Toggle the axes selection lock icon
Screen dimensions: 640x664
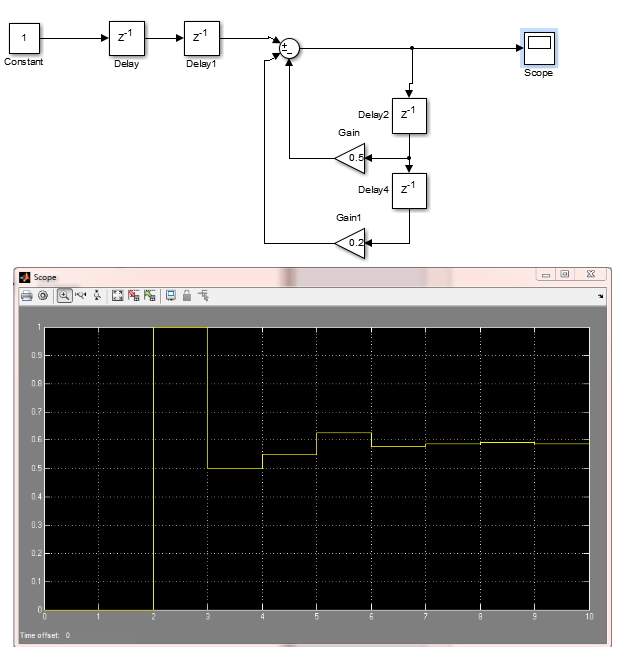pyautogui.click(x=187, y=296)
